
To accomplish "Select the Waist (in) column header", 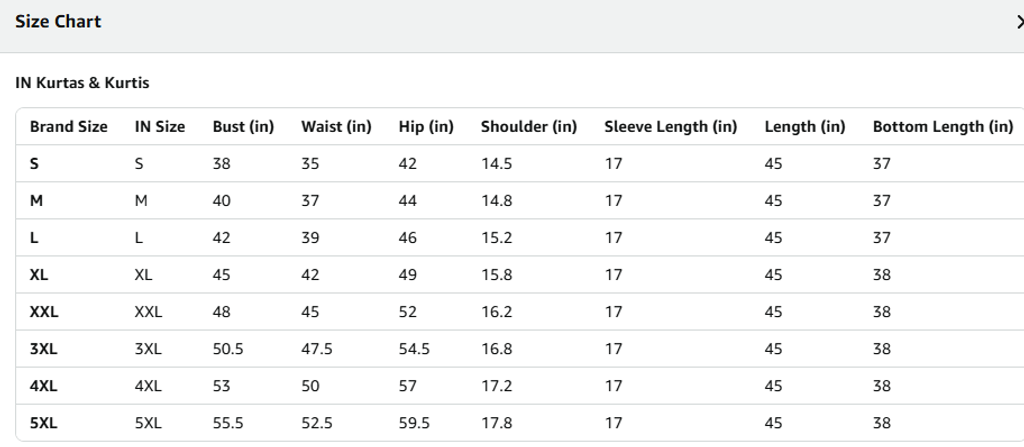I will click(x=336, y=127).
